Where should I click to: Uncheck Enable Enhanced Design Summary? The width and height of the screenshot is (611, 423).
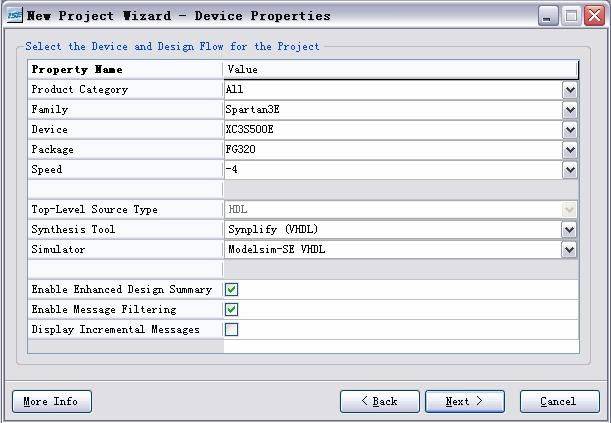(231, 289)
